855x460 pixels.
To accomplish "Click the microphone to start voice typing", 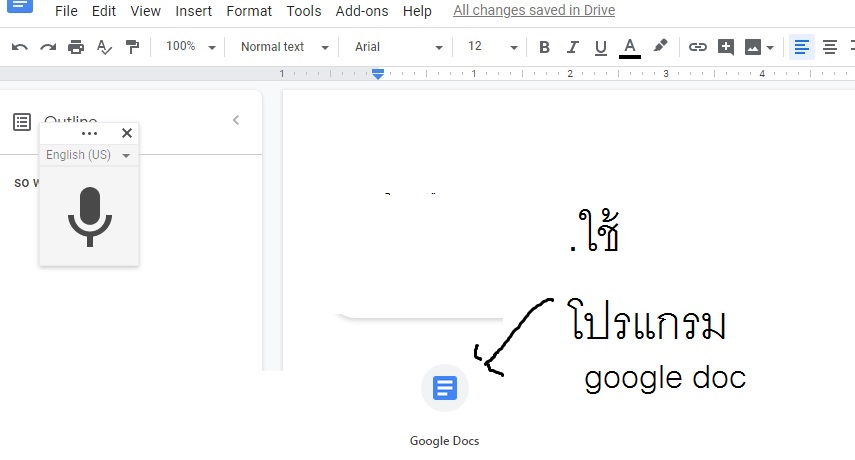I will [90, 216].
